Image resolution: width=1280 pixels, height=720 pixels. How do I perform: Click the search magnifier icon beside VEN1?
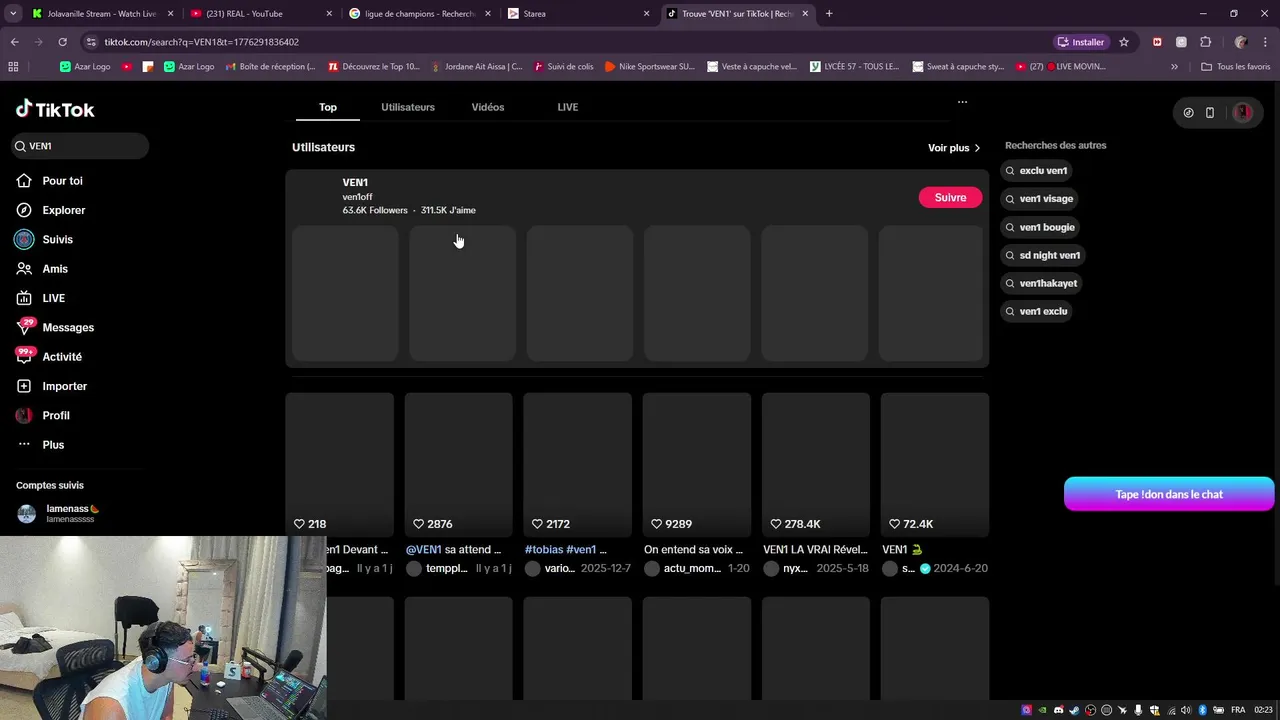[19, 146]
